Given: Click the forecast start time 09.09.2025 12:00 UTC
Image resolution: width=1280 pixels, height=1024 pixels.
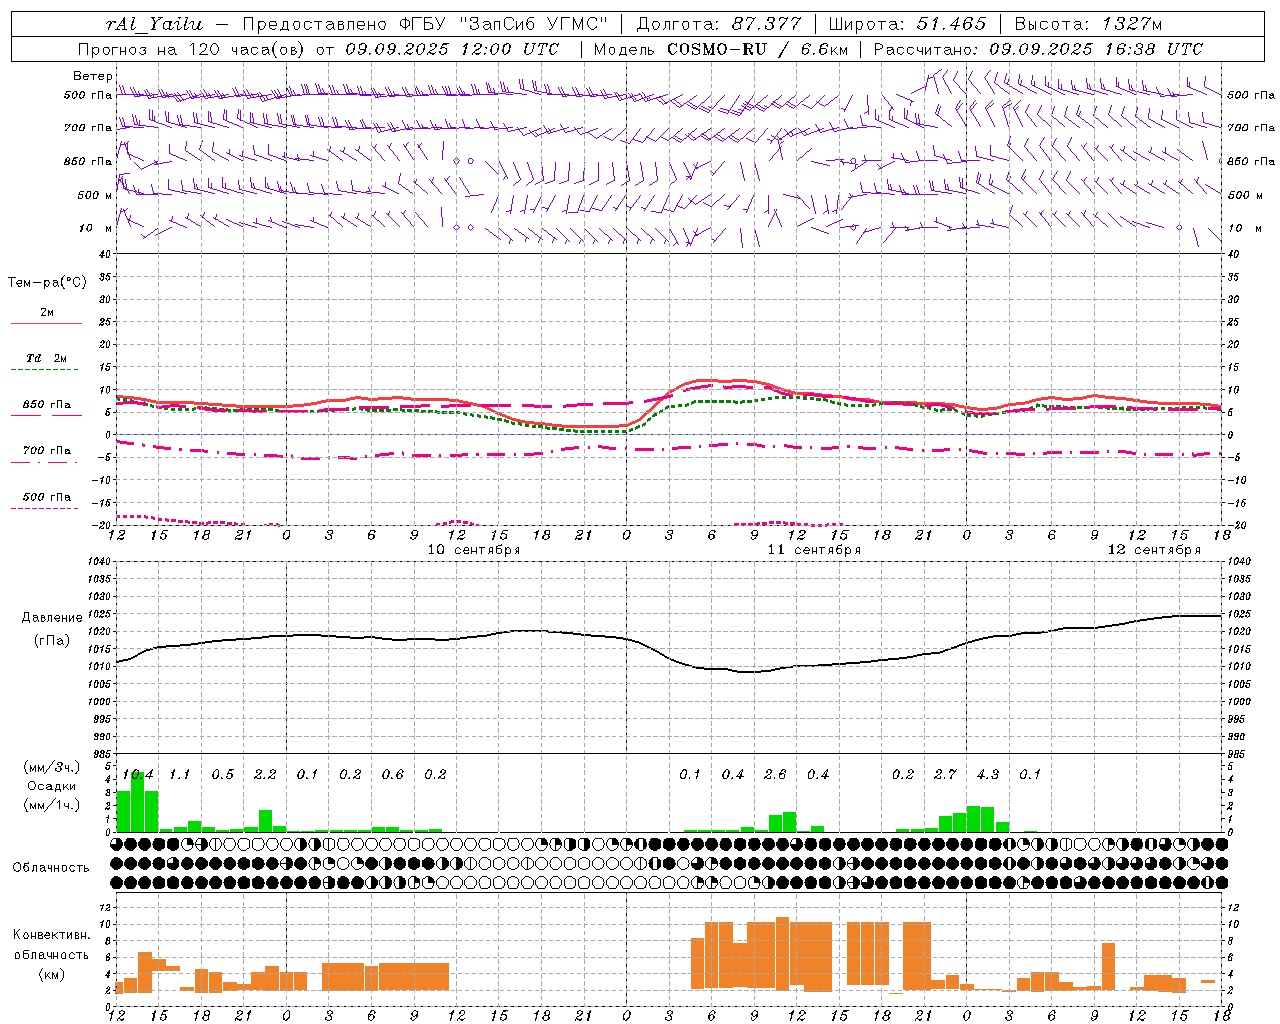Looking at the screenshot, I should 452,49.
